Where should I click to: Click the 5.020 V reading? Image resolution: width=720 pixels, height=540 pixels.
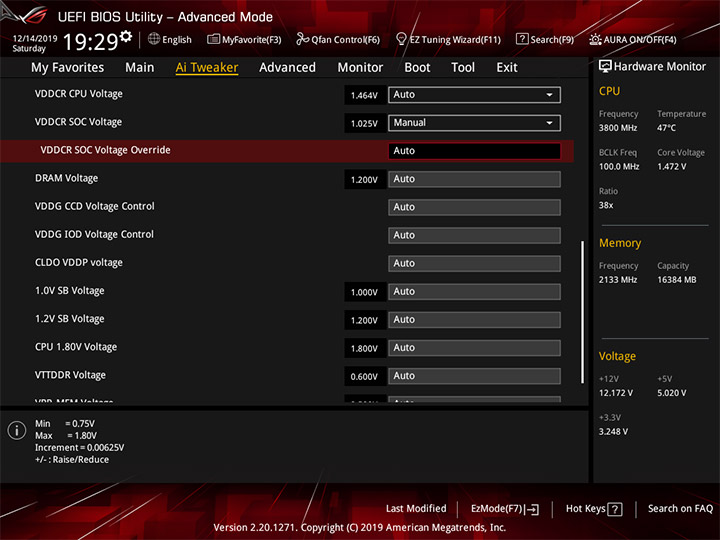point(671,393)
